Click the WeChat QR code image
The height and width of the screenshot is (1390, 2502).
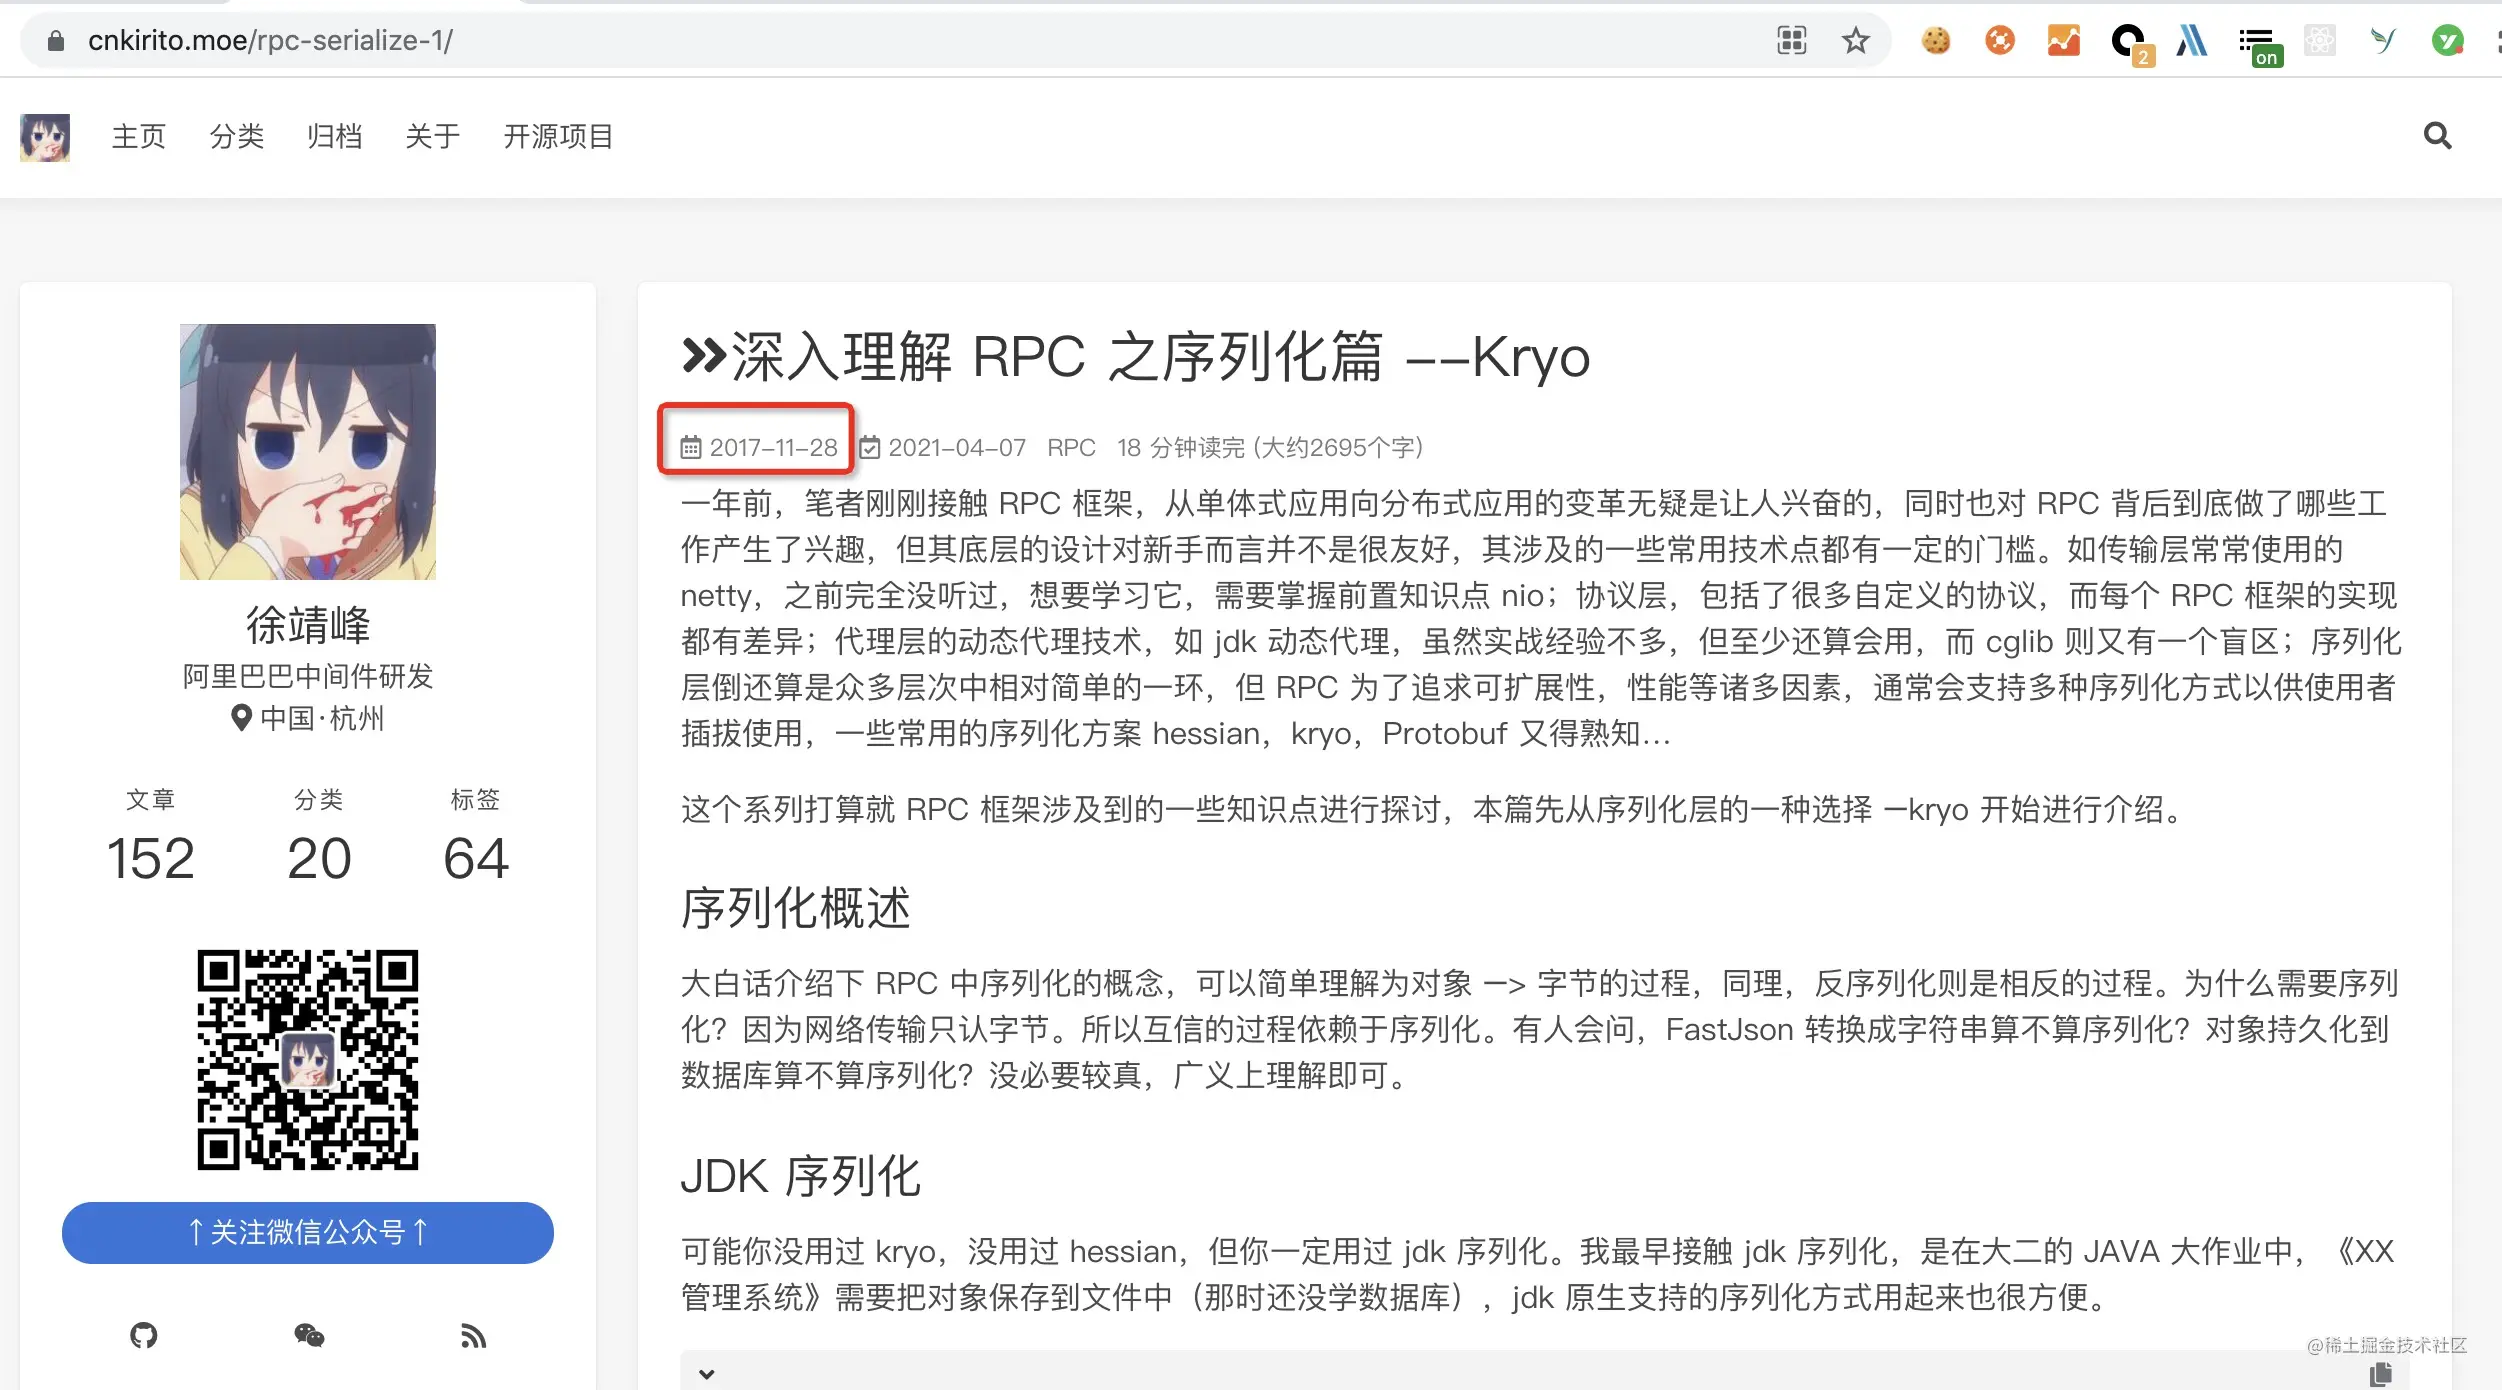pyautogui.click(x=308, y=1060)
